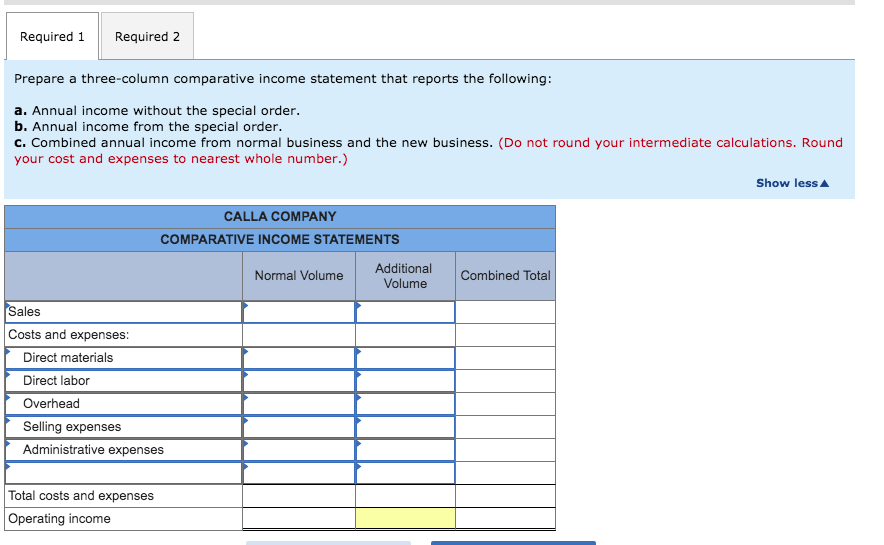Click the Combined Total column header
This screenshot has width=884, height=545.
coord(505,276)
